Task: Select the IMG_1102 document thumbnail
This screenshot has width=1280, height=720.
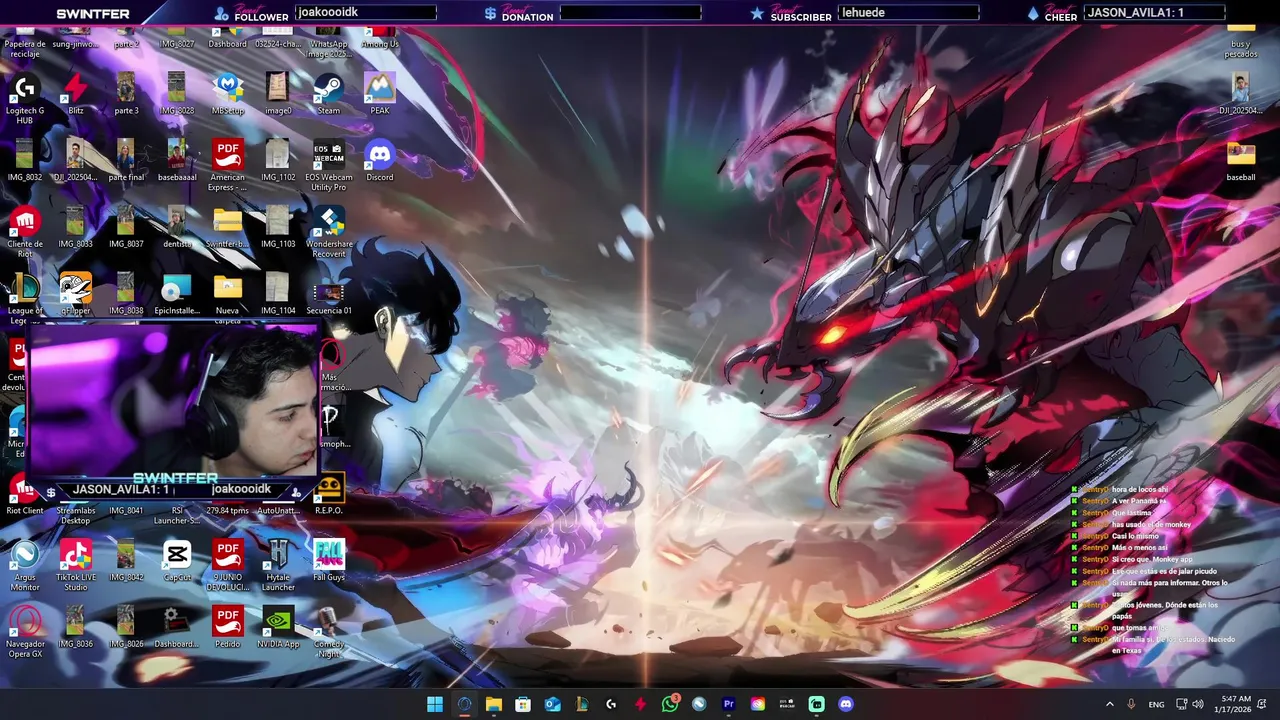Action: [278, 161]
